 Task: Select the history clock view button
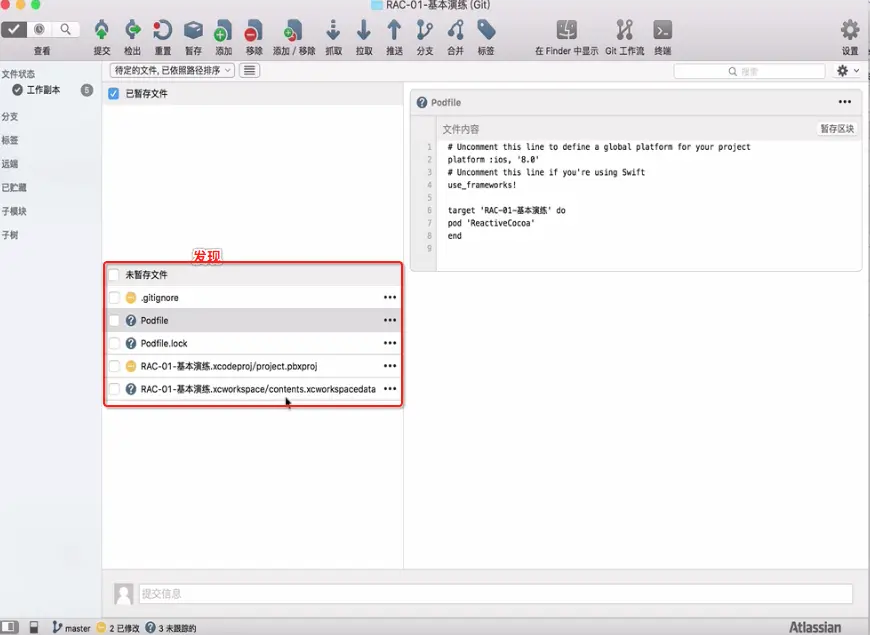click(39, 29)
